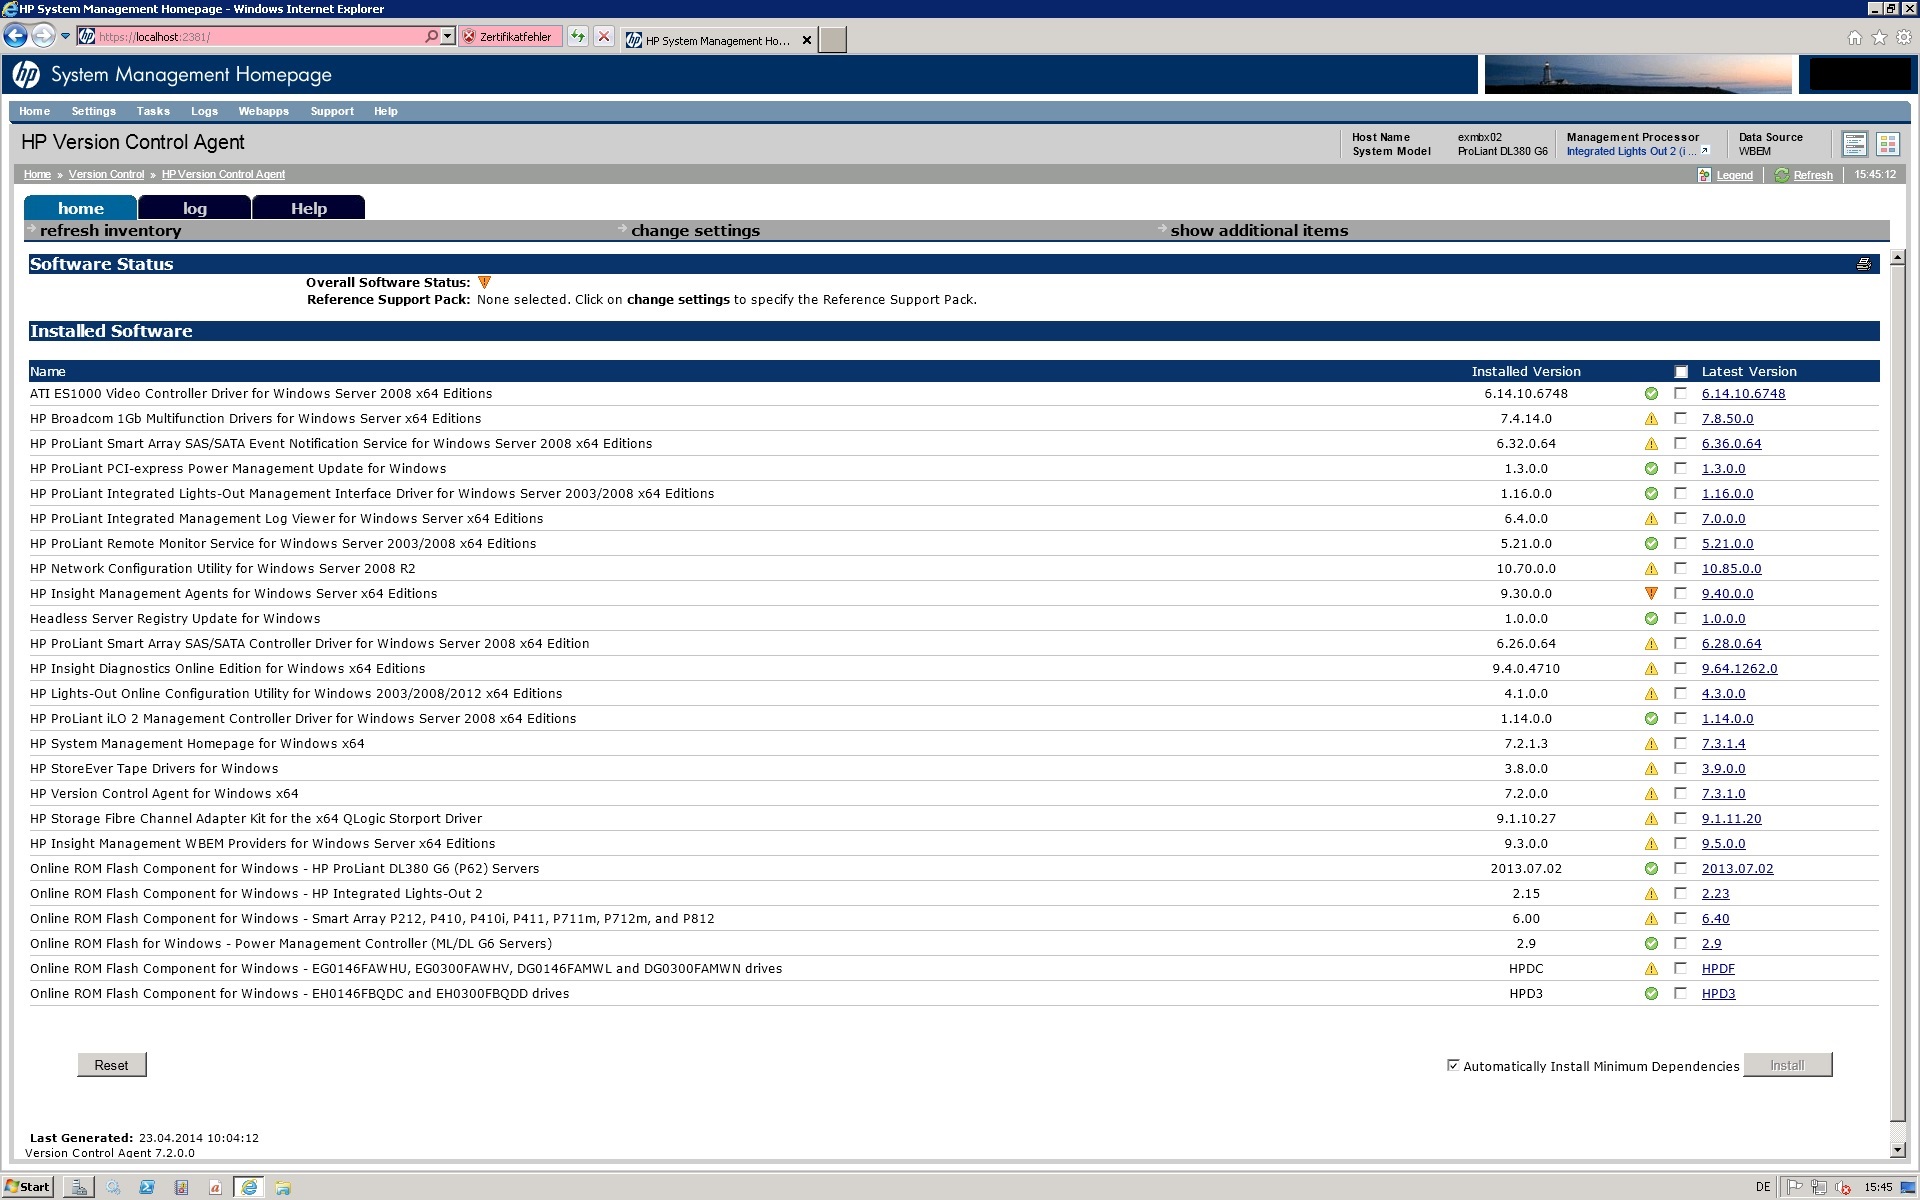1920x1200 pixels.
Task: Switch to the Help tab
Action: click(x=308, y=208)
